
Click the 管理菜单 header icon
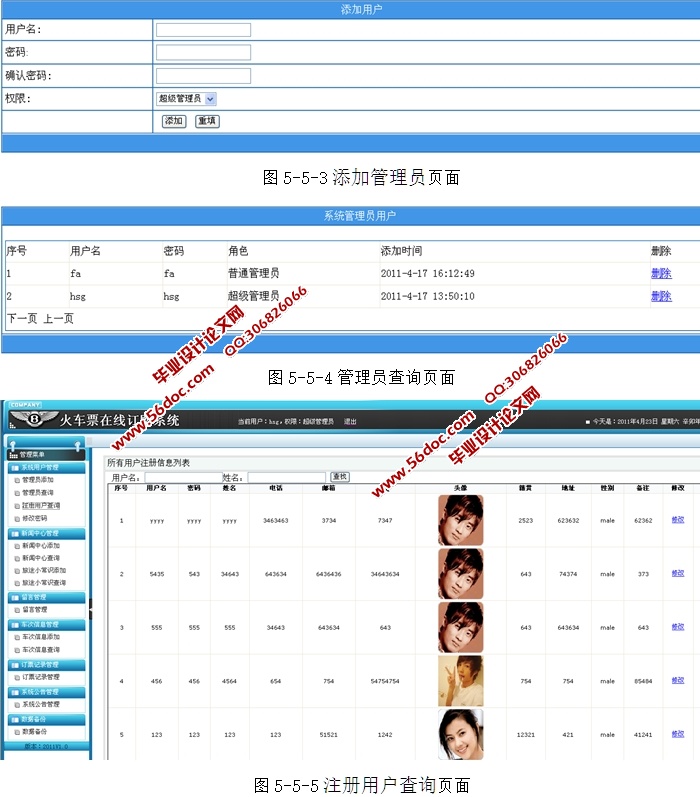click(14, 455)
